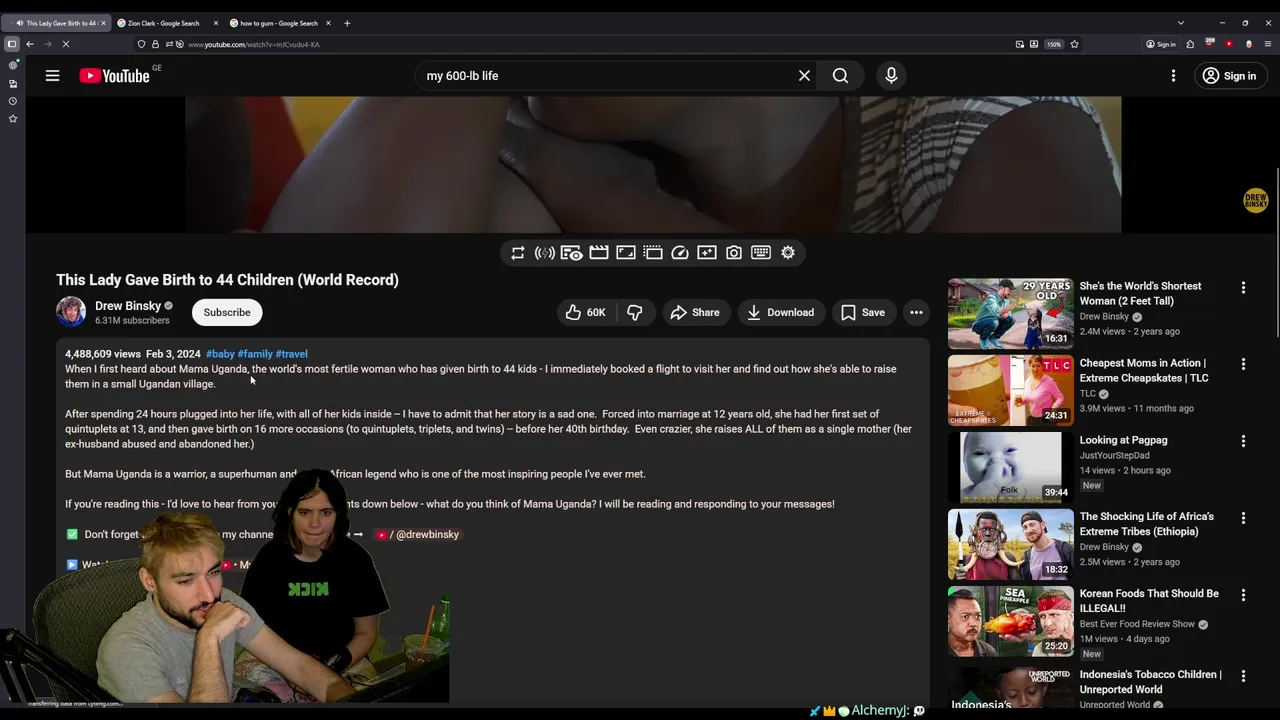Run search with magnifying glass button
The height and width of the screenshot is (720, 1280).
click(x=840, y=76)
